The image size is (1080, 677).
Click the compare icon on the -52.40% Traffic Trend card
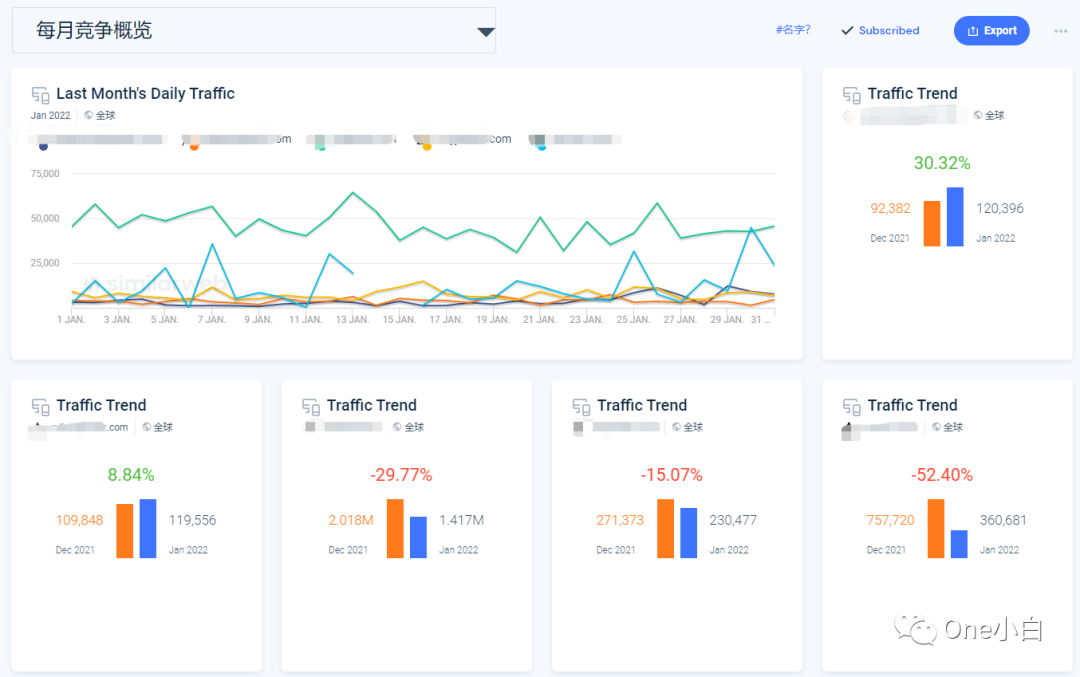(x=850, y=406)
